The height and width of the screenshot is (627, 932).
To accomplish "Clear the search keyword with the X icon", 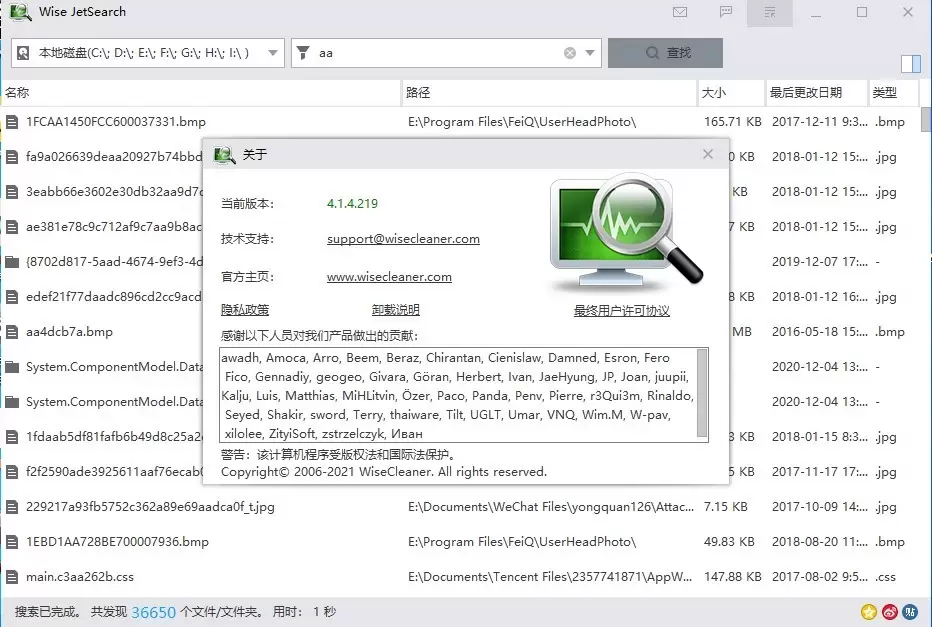I will 569,53.
